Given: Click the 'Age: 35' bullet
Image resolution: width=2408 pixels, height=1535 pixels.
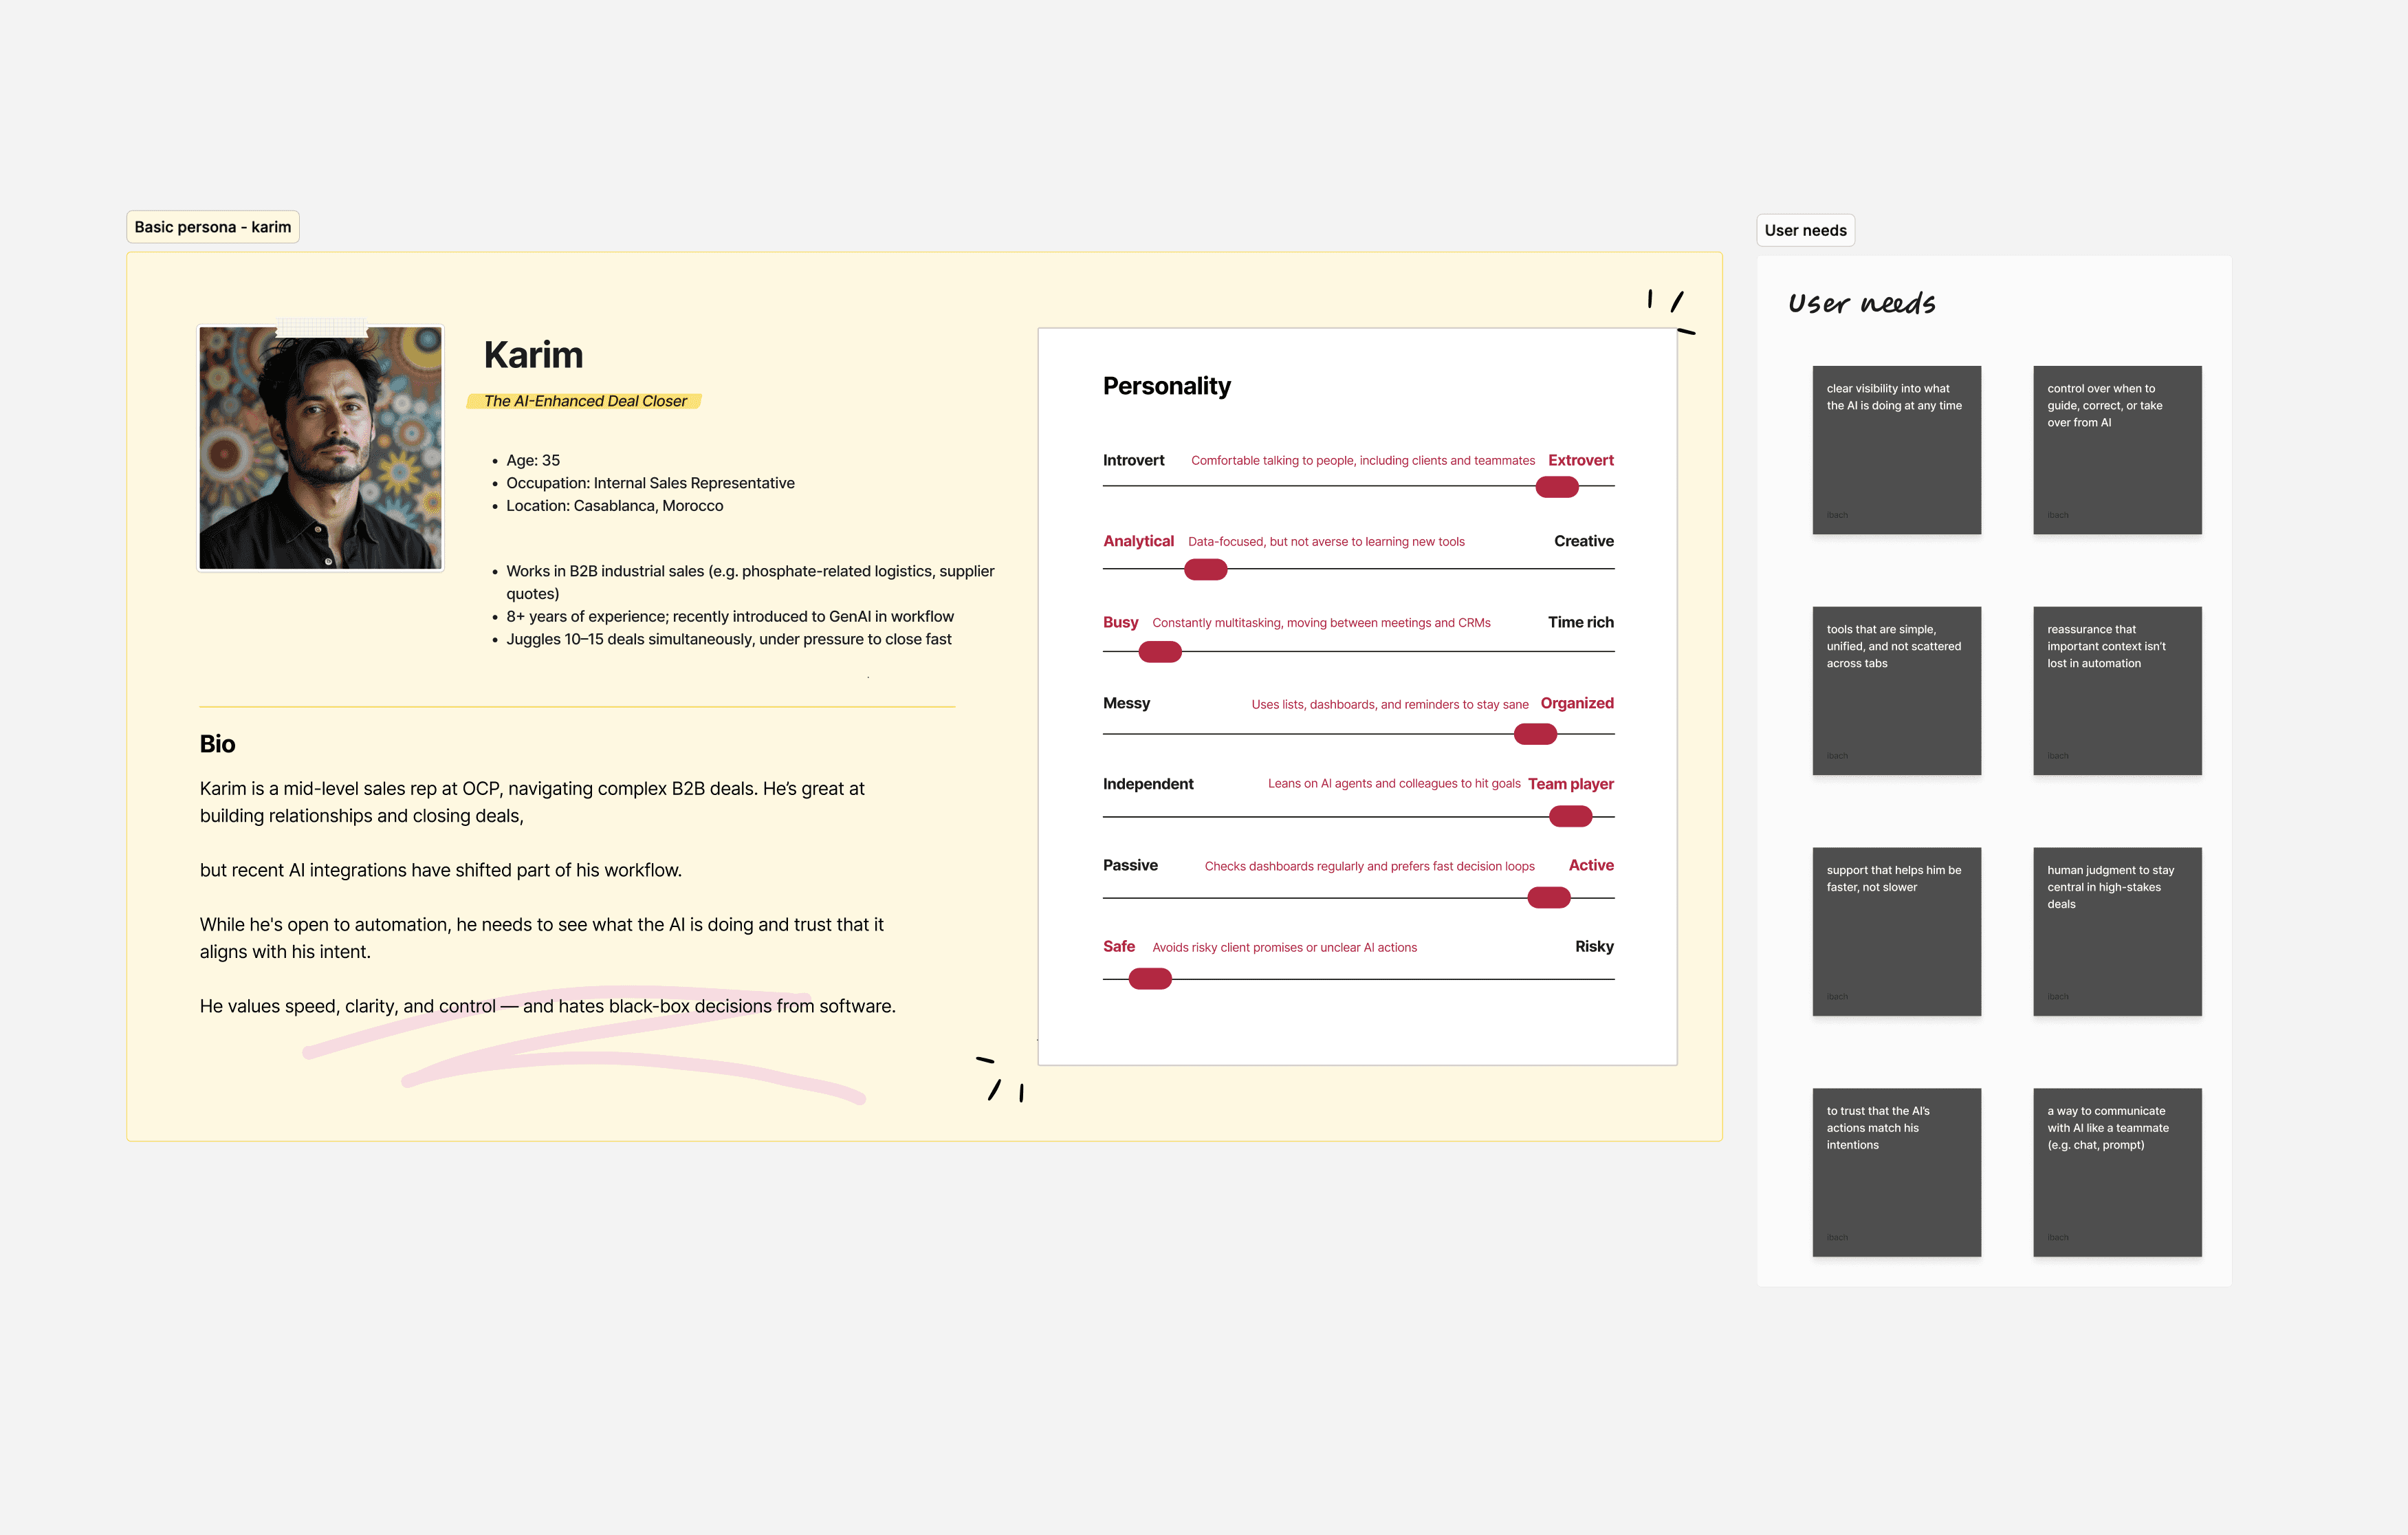Looking at the screenshot, I should (533, 460).
